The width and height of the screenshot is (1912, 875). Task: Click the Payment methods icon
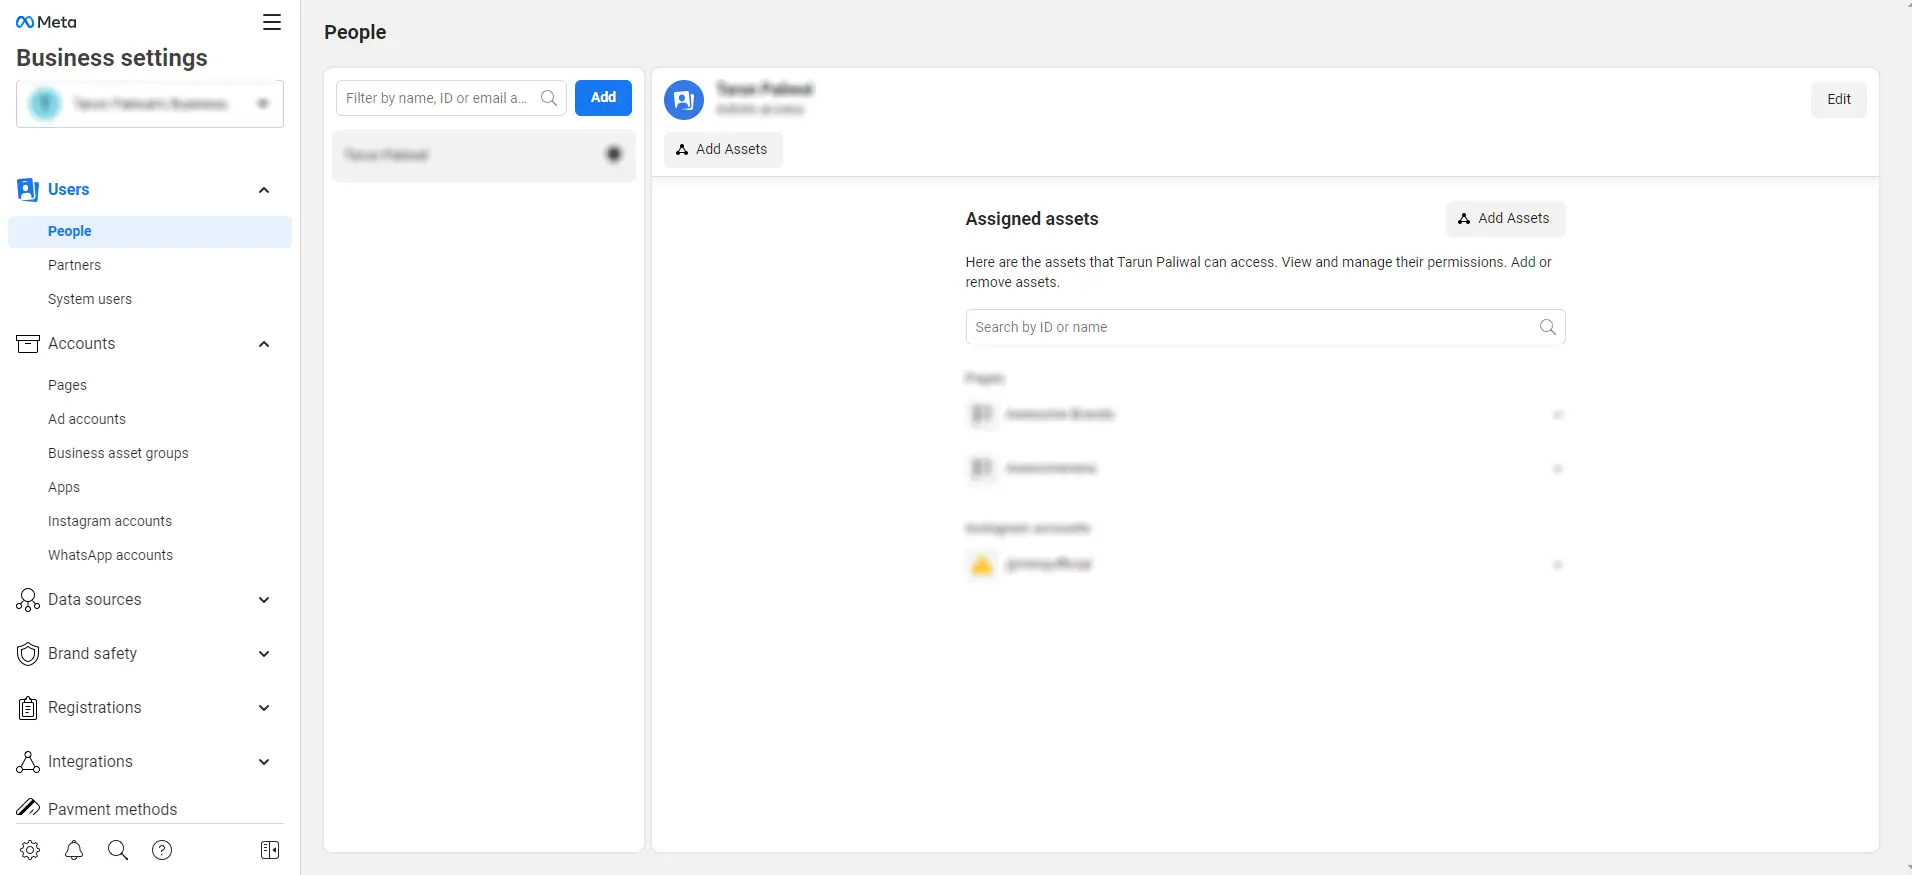pyautogui.click(x=28, y=808)
